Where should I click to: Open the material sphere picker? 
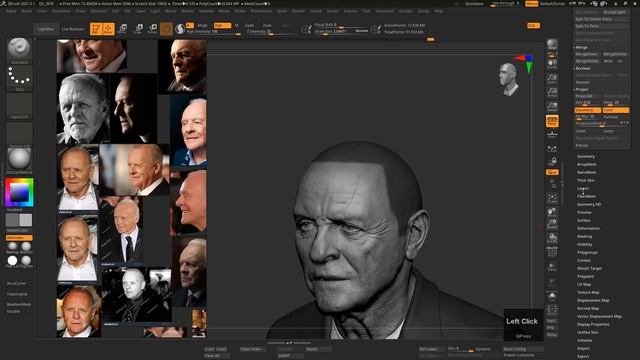coord(19,159)
